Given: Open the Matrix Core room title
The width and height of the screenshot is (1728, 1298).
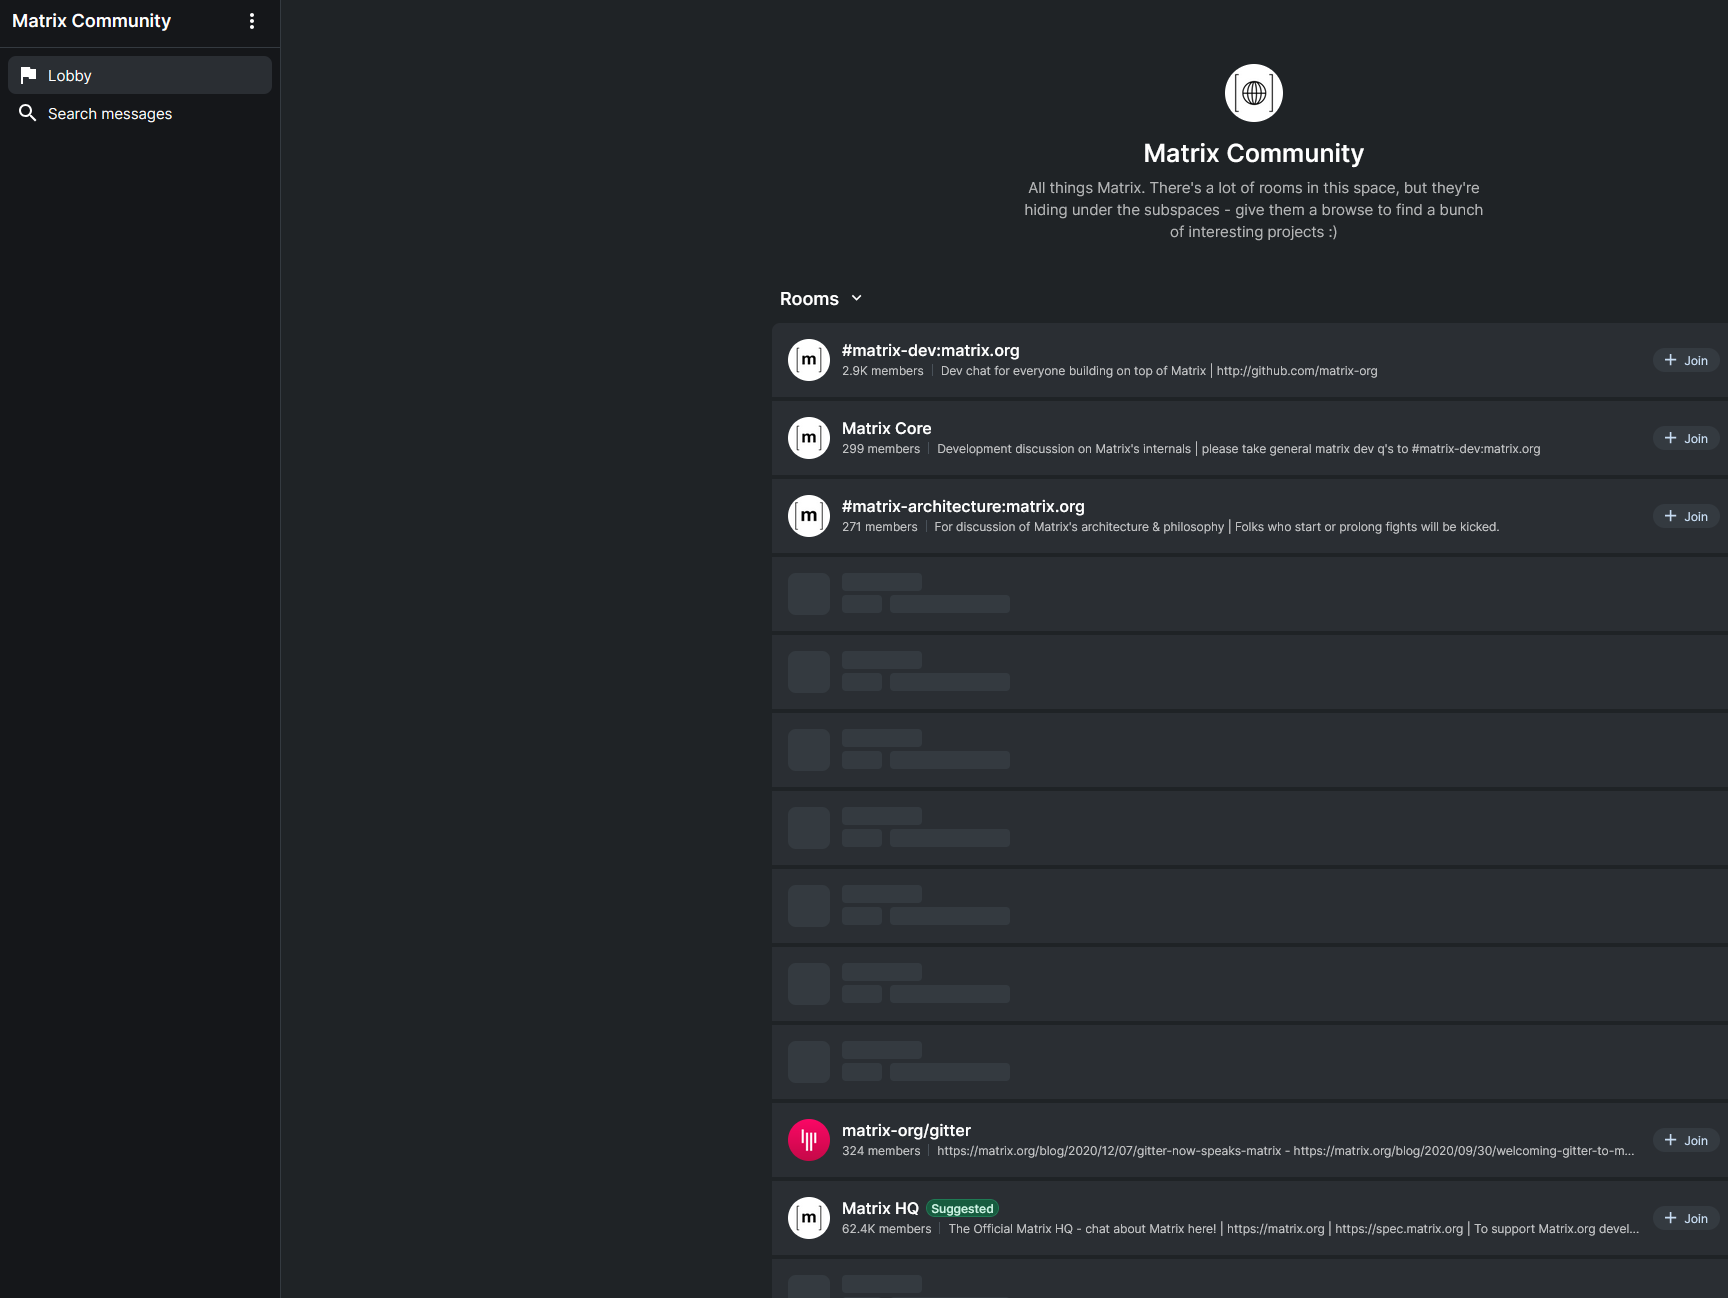Looking at the screenshot, I should click(x=887, y=428).
